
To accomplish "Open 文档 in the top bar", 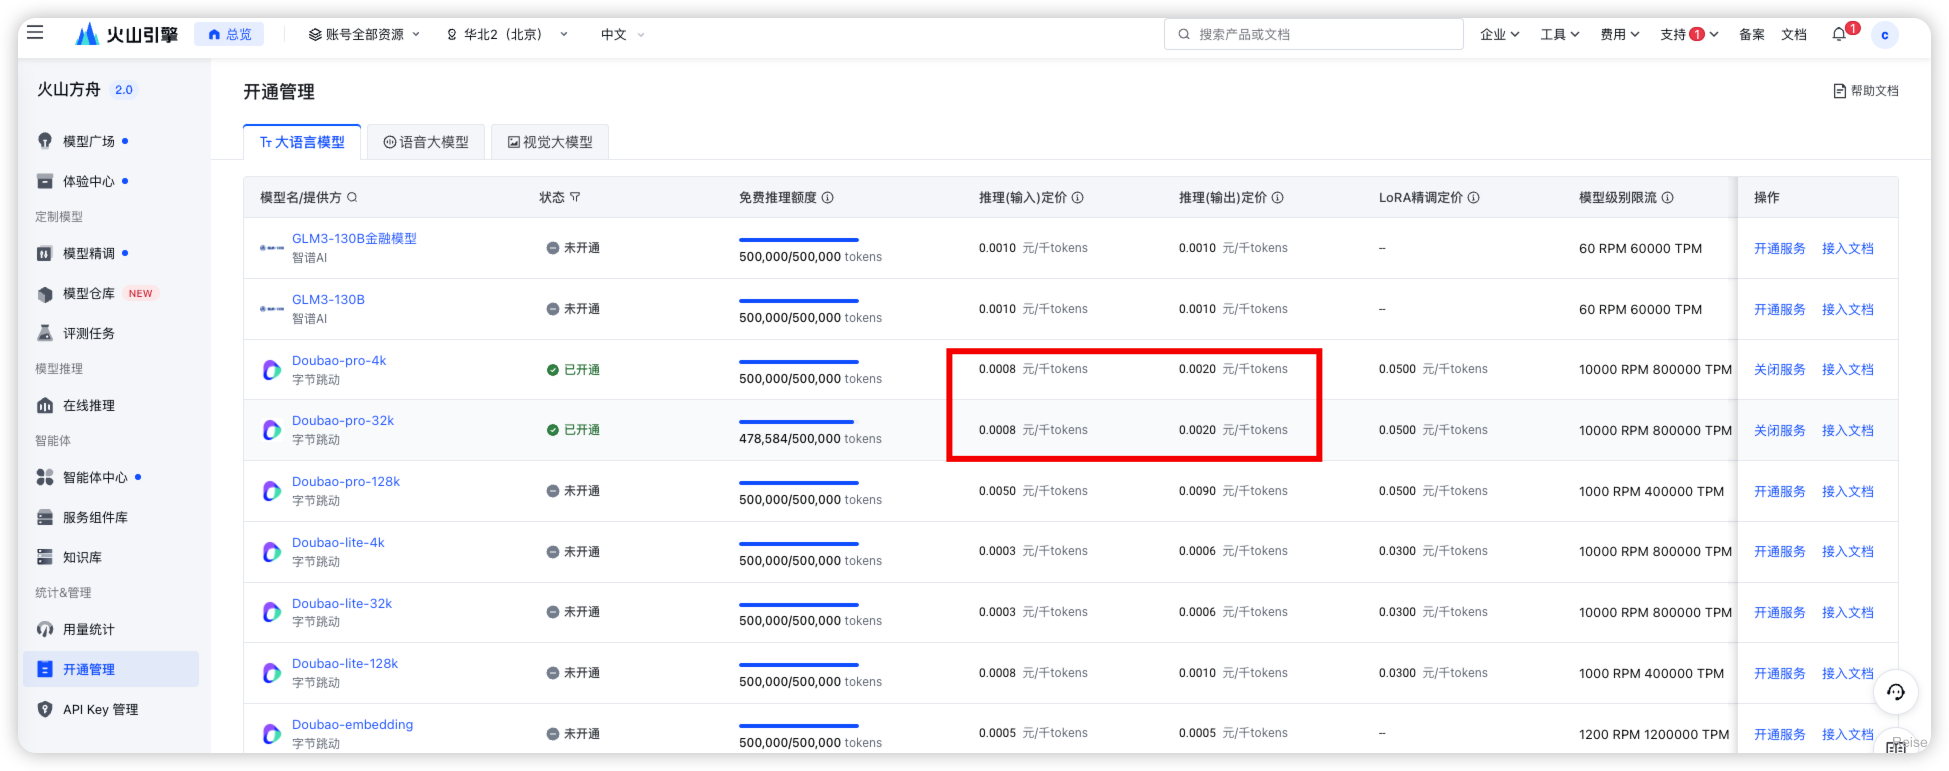I will click(x=1794, y=34).
